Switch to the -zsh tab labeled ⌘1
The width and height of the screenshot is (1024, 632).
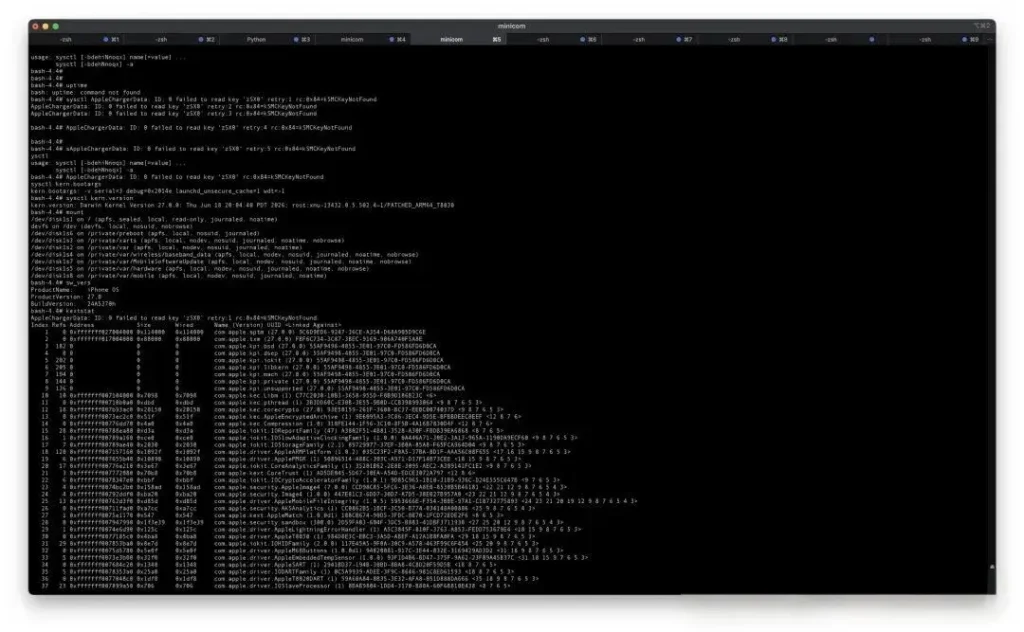pos(76,40)
